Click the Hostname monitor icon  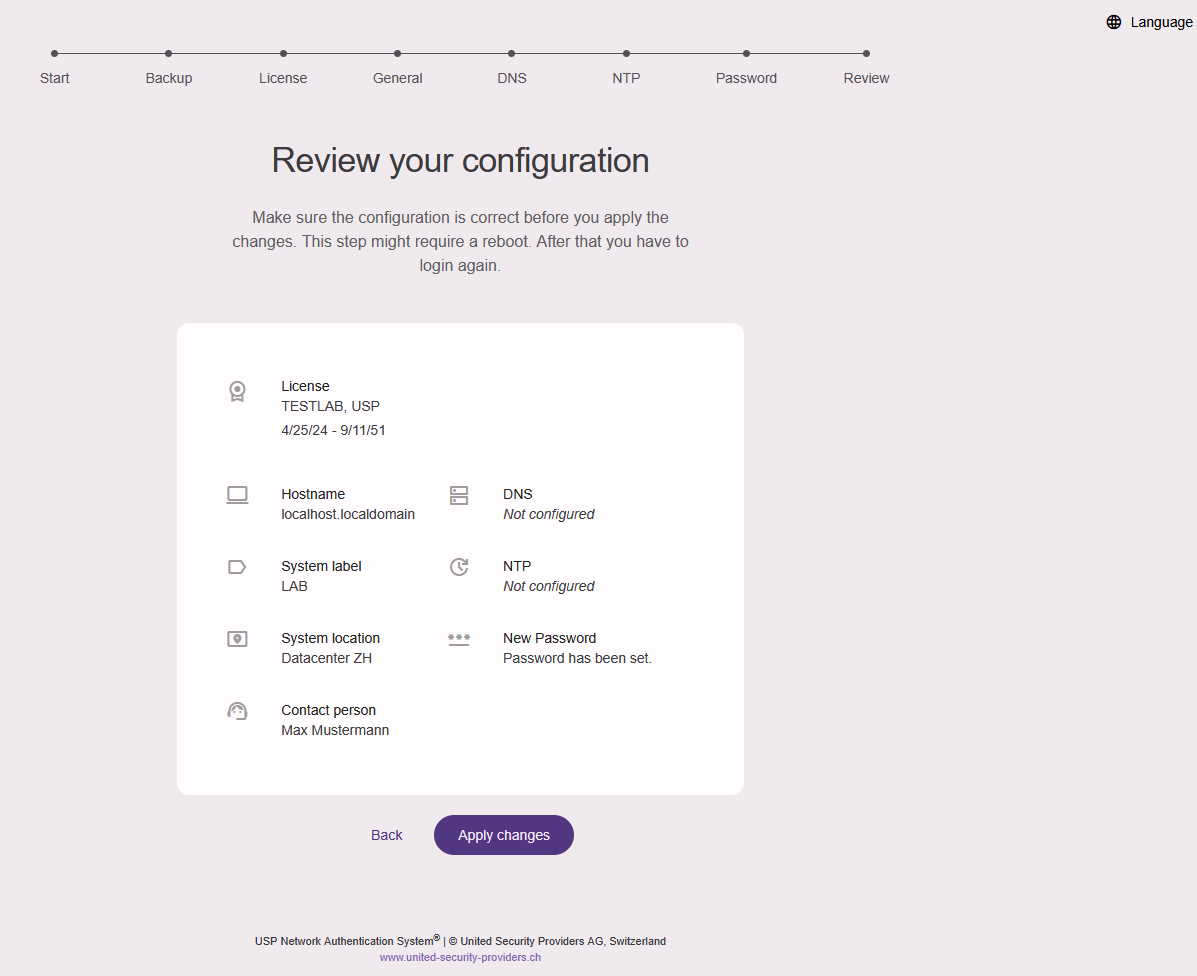237,494
